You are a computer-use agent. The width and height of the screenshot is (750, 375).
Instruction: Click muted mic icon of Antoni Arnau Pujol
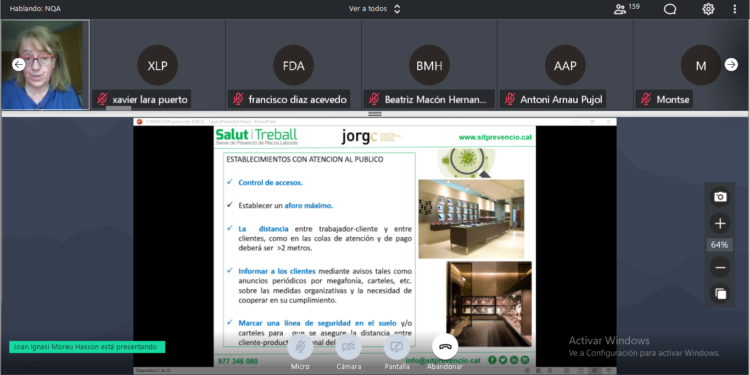(509, 99)
